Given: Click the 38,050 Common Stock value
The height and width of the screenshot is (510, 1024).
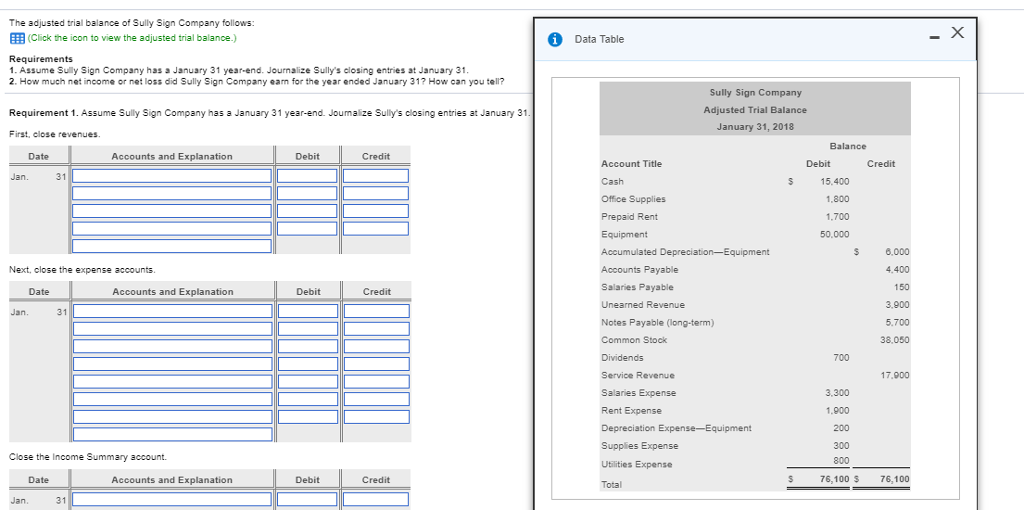Looking at the screenshot, I should coord(895,340).
